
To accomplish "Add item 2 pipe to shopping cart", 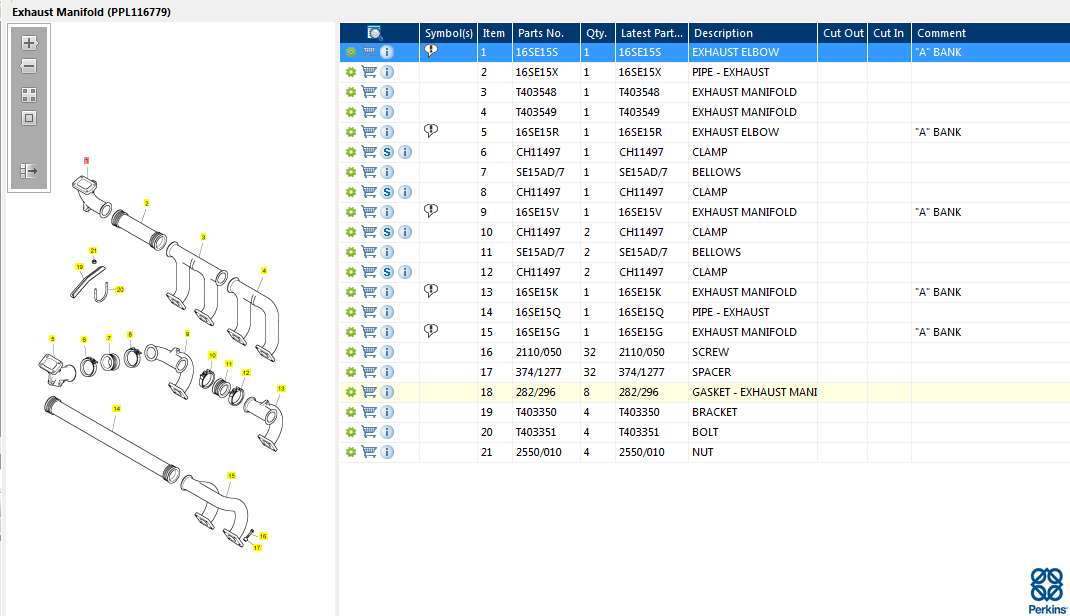I will 369,72.
